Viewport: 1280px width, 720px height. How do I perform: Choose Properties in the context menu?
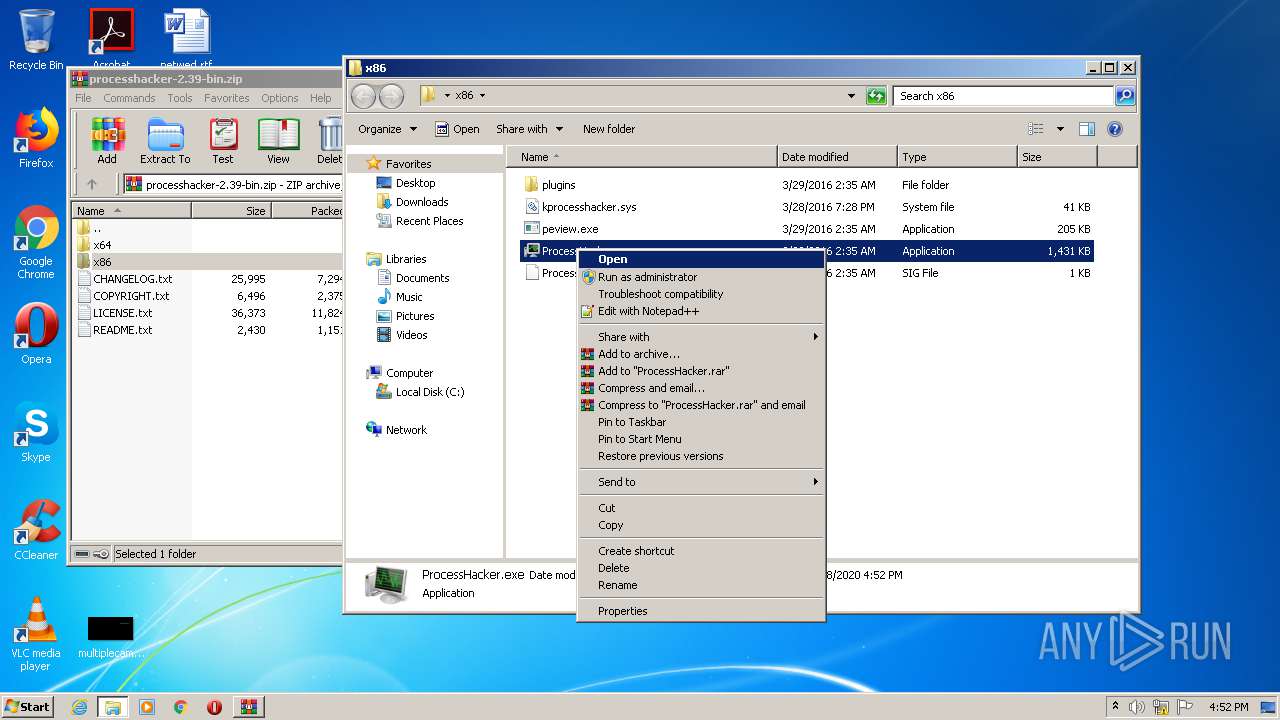tap(701, 611)
